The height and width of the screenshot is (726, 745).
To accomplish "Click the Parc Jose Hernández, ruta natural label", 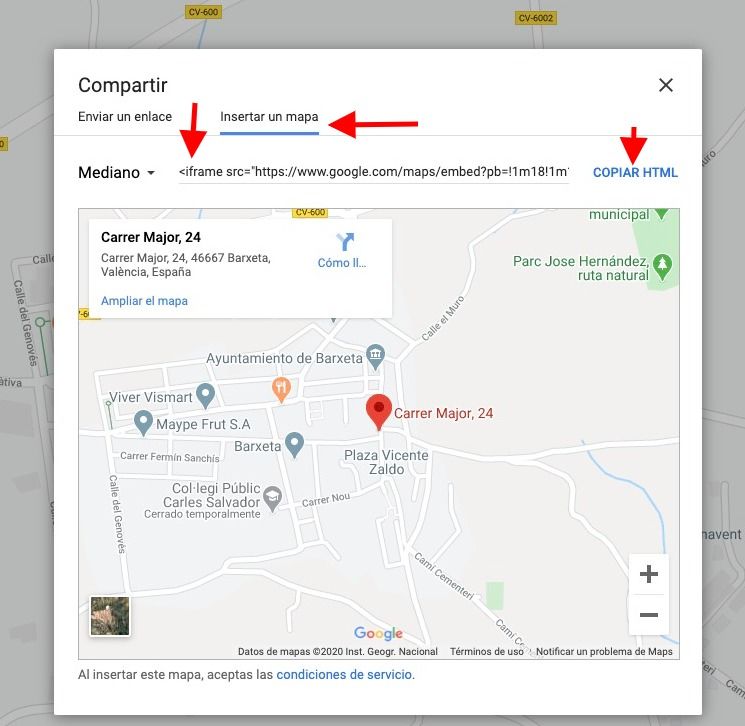I will click(x=581, y=268).
